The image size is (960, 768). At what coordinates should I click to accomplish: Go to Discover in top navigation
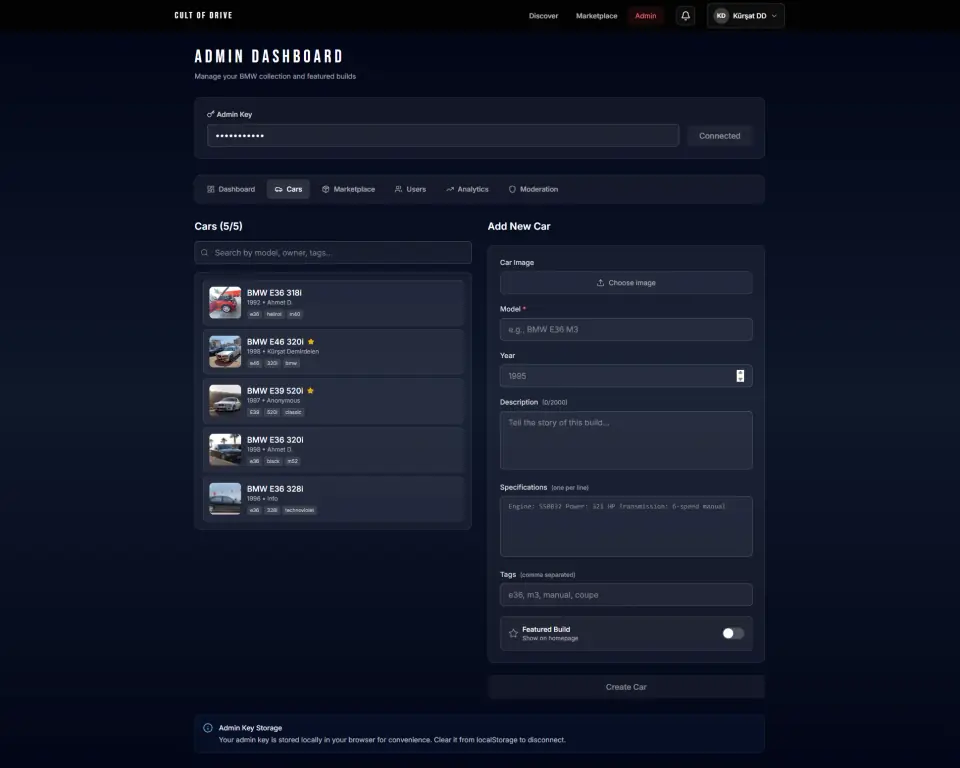tap(544, 16)
